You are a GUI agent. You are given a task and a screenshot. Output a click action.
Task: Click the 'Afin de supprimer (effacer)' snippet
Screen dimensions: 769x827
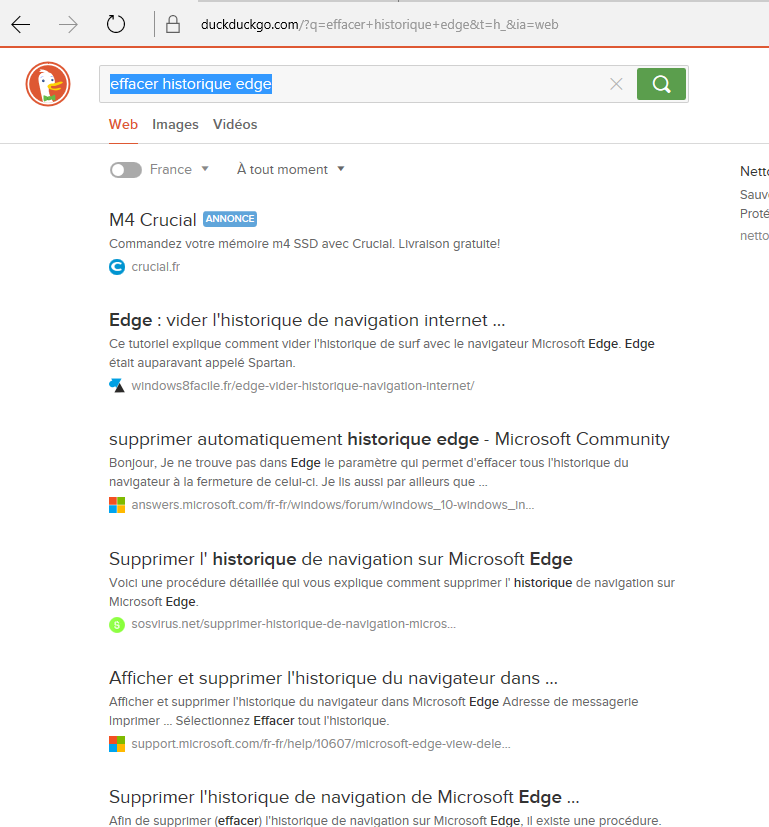pos(385,820)
